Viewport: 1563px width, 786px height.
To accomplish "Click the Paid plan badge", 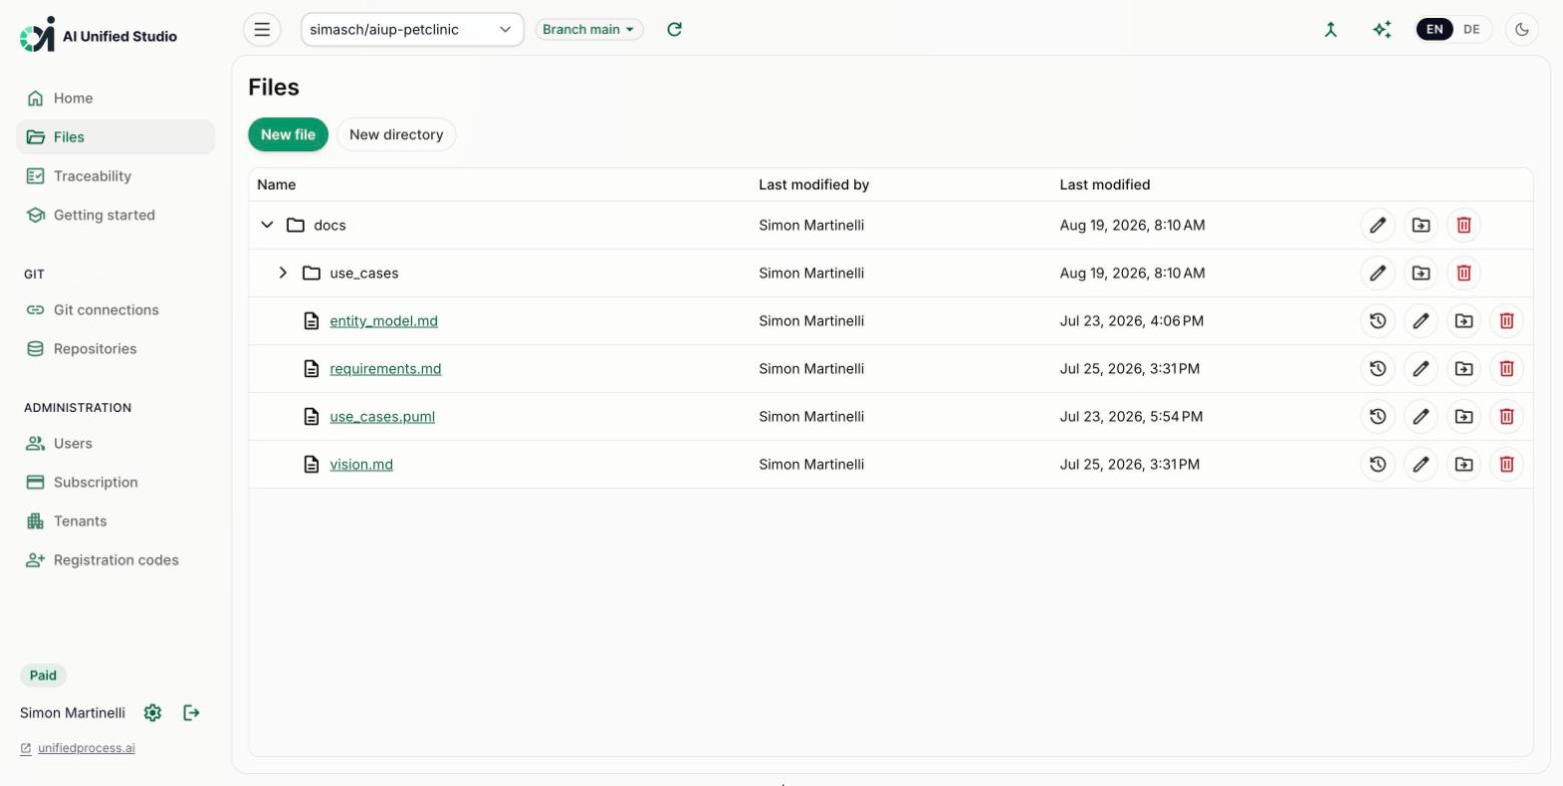I will point(43,675).
